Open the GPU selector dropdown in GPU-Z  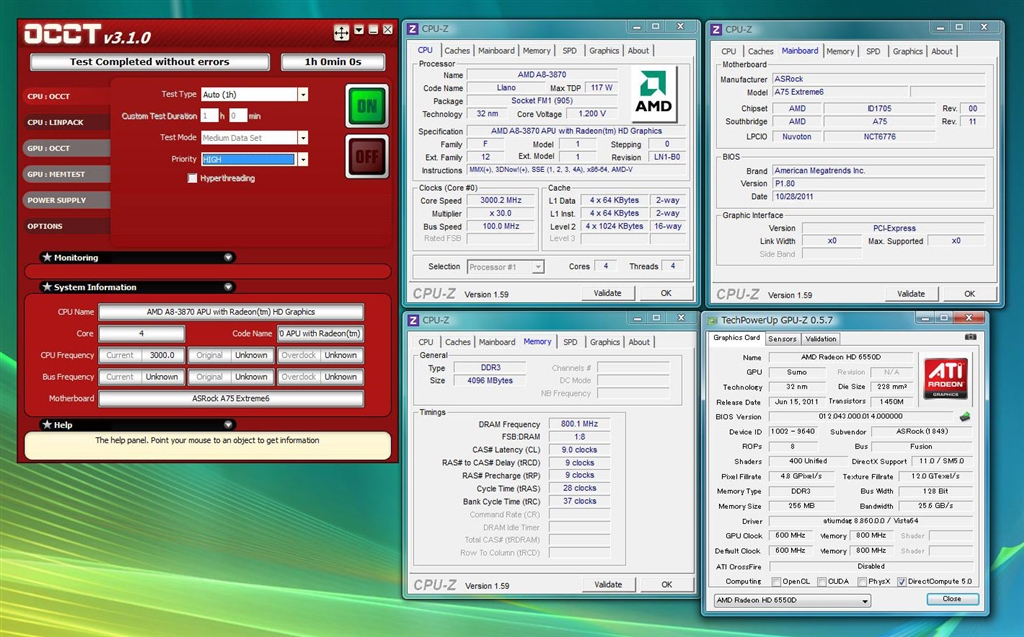pos(864,601)
